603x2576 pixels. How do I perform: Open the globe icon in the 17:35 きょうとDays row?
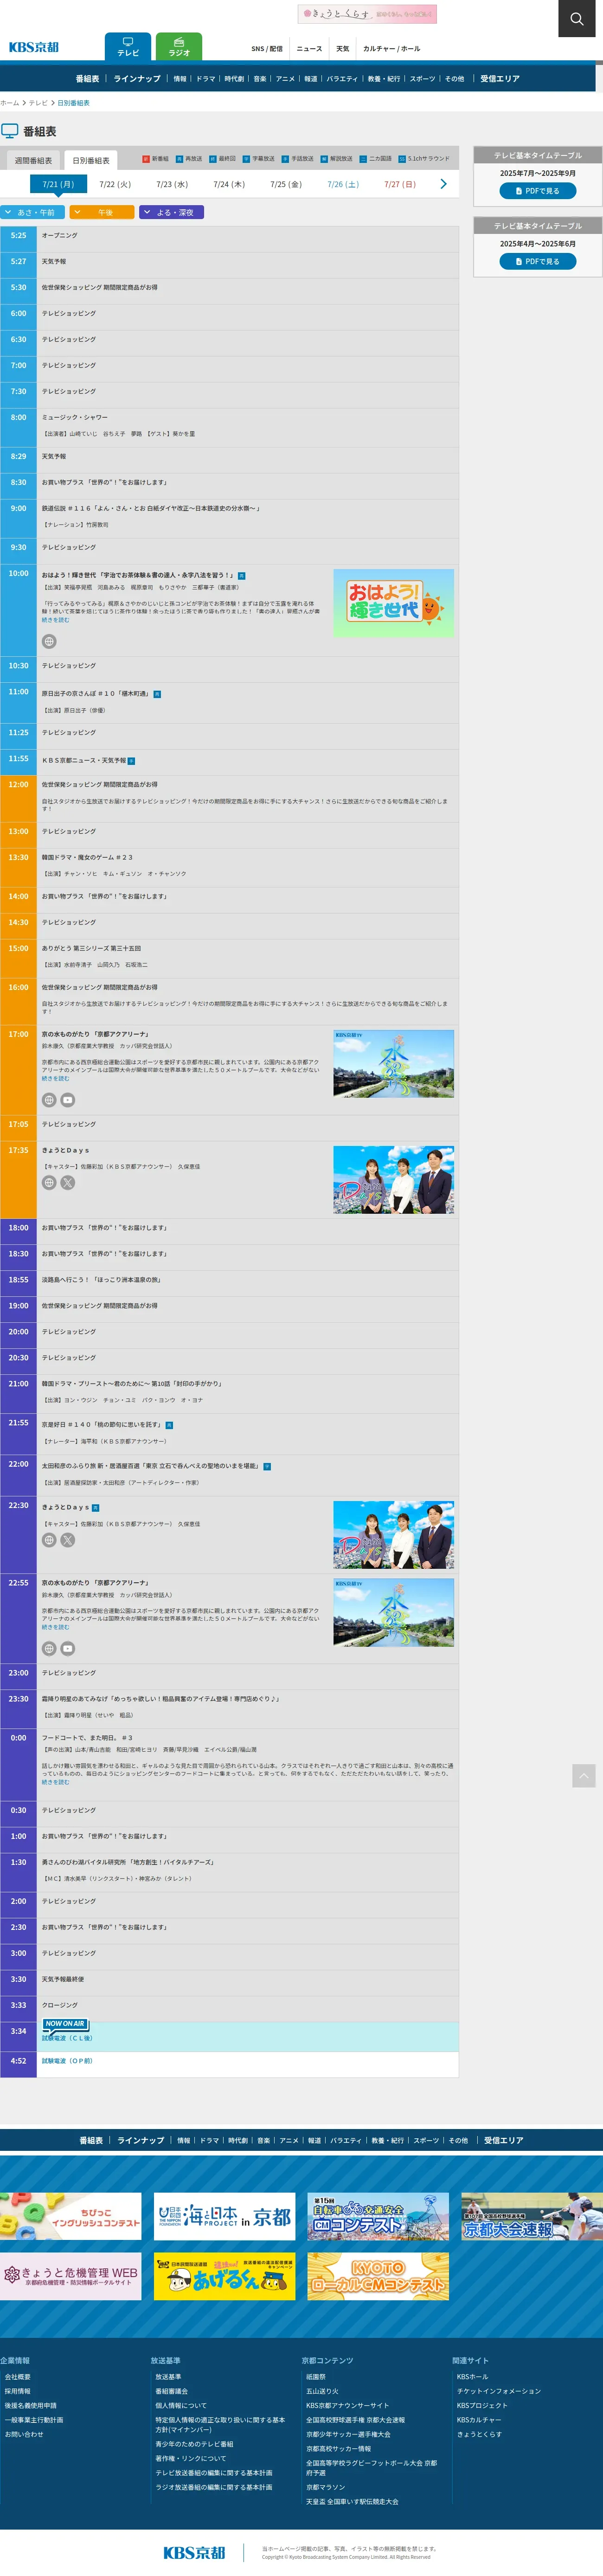pyautogui.click(x=49, y=1183)
